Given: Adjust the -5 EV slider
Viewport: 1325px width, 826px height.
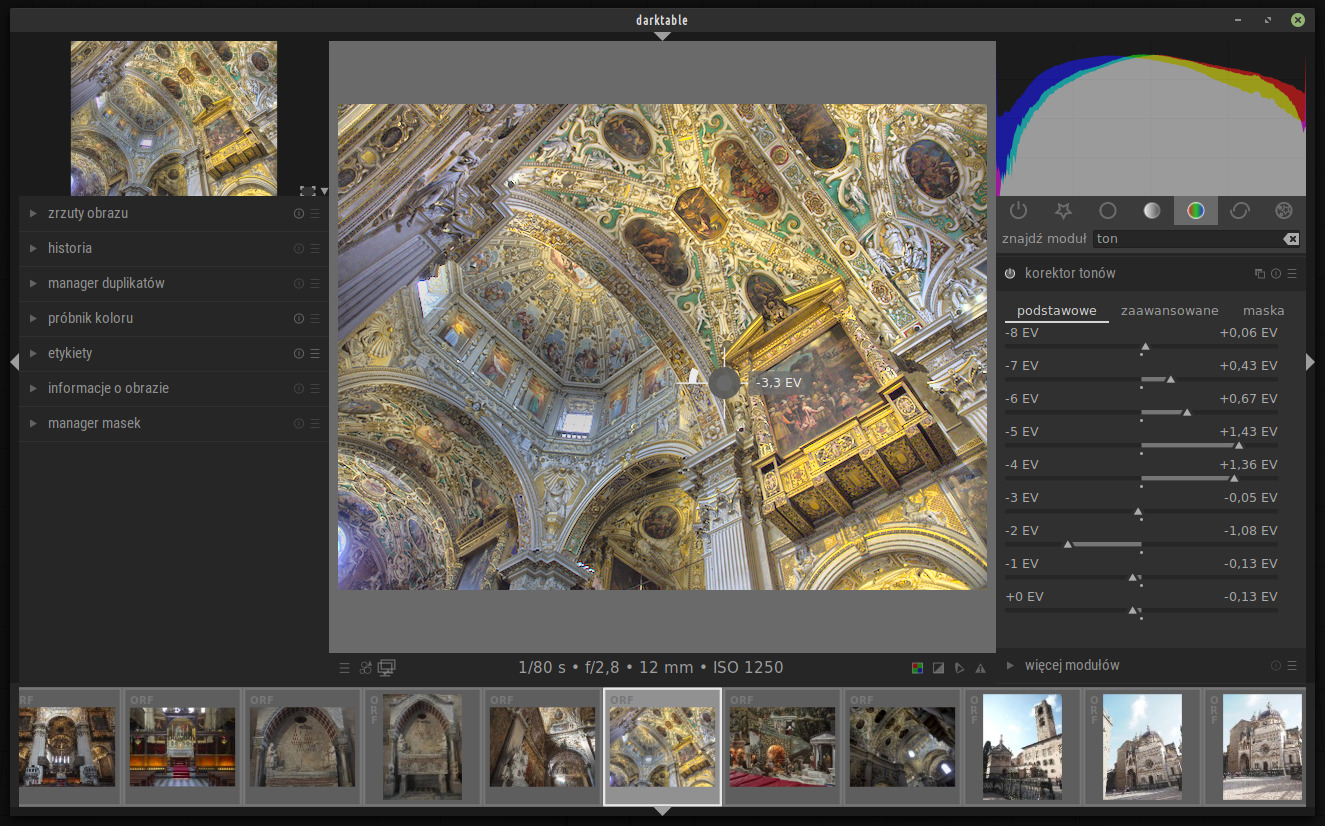Looking at the screenshot, I should click(x=1141, y=445).
